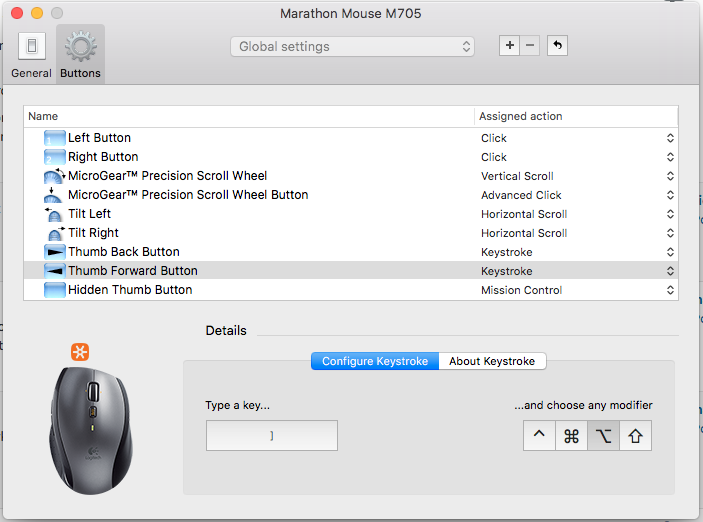Close the Marathon Mouse M705 window

[x=17, y=13]
